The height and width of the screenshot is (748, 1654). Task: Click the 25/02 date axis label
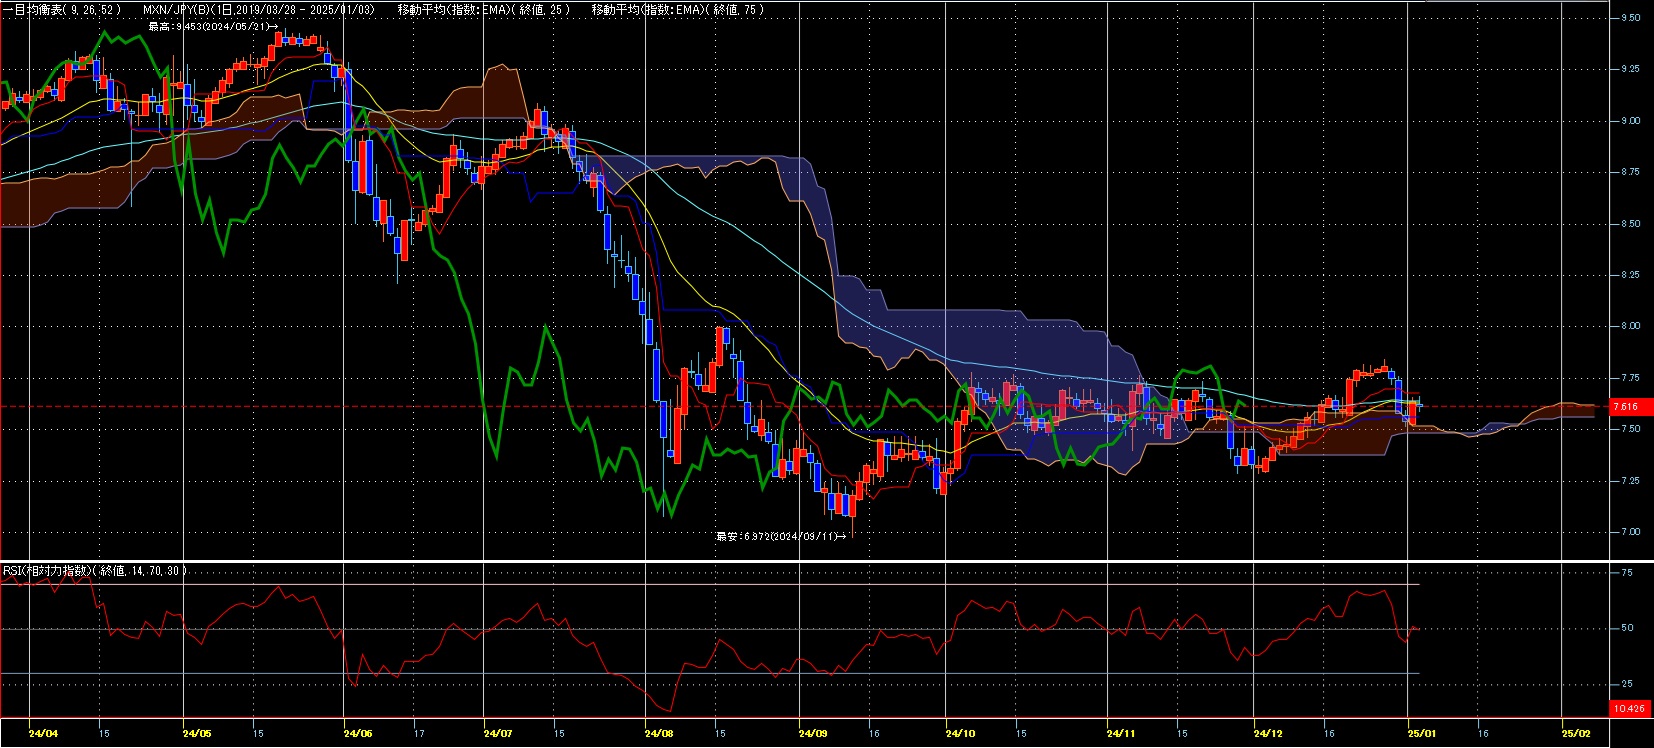[x=1576, y=733]
